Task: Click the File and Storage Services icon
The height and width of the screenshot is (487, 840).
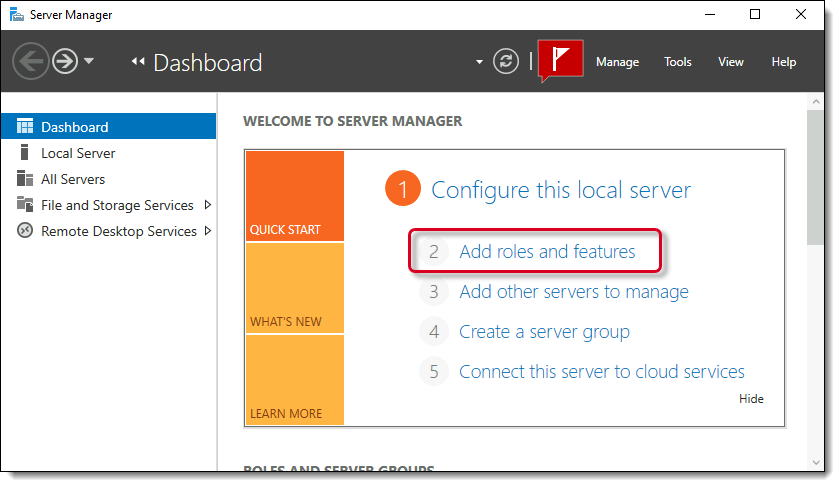Action: tap(25, 205)
